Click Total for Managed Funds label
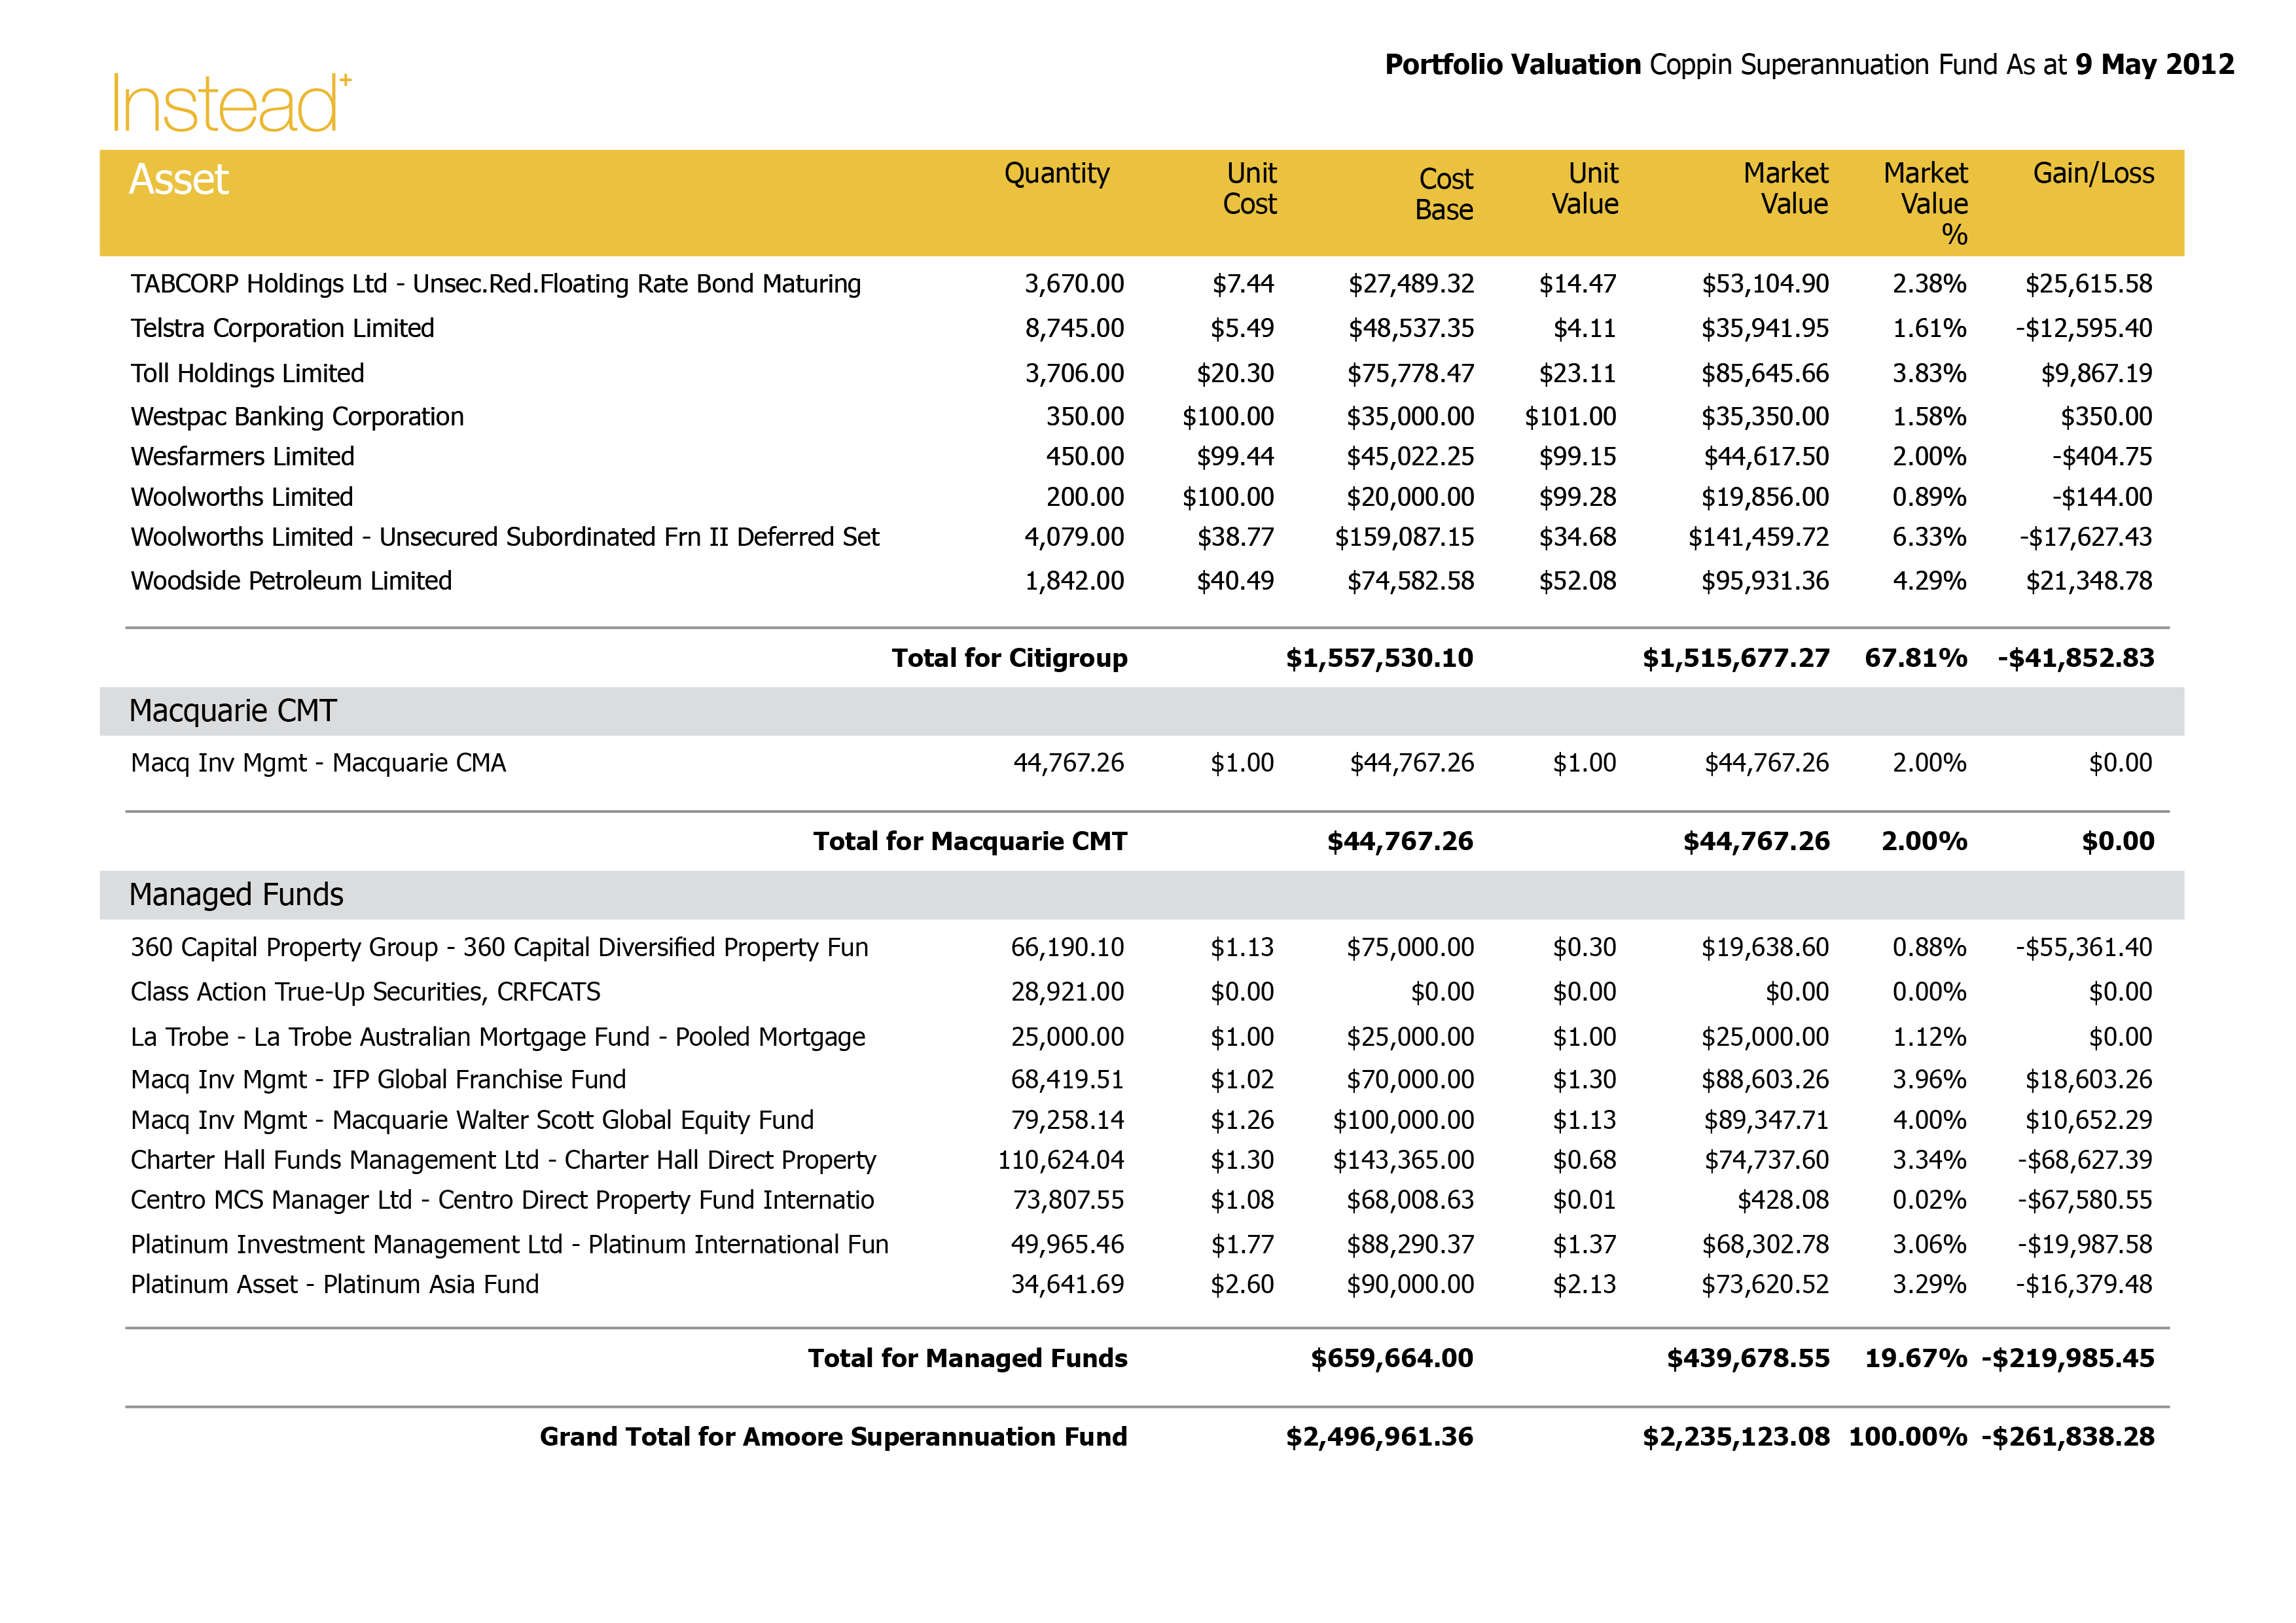 [967, 1358]
